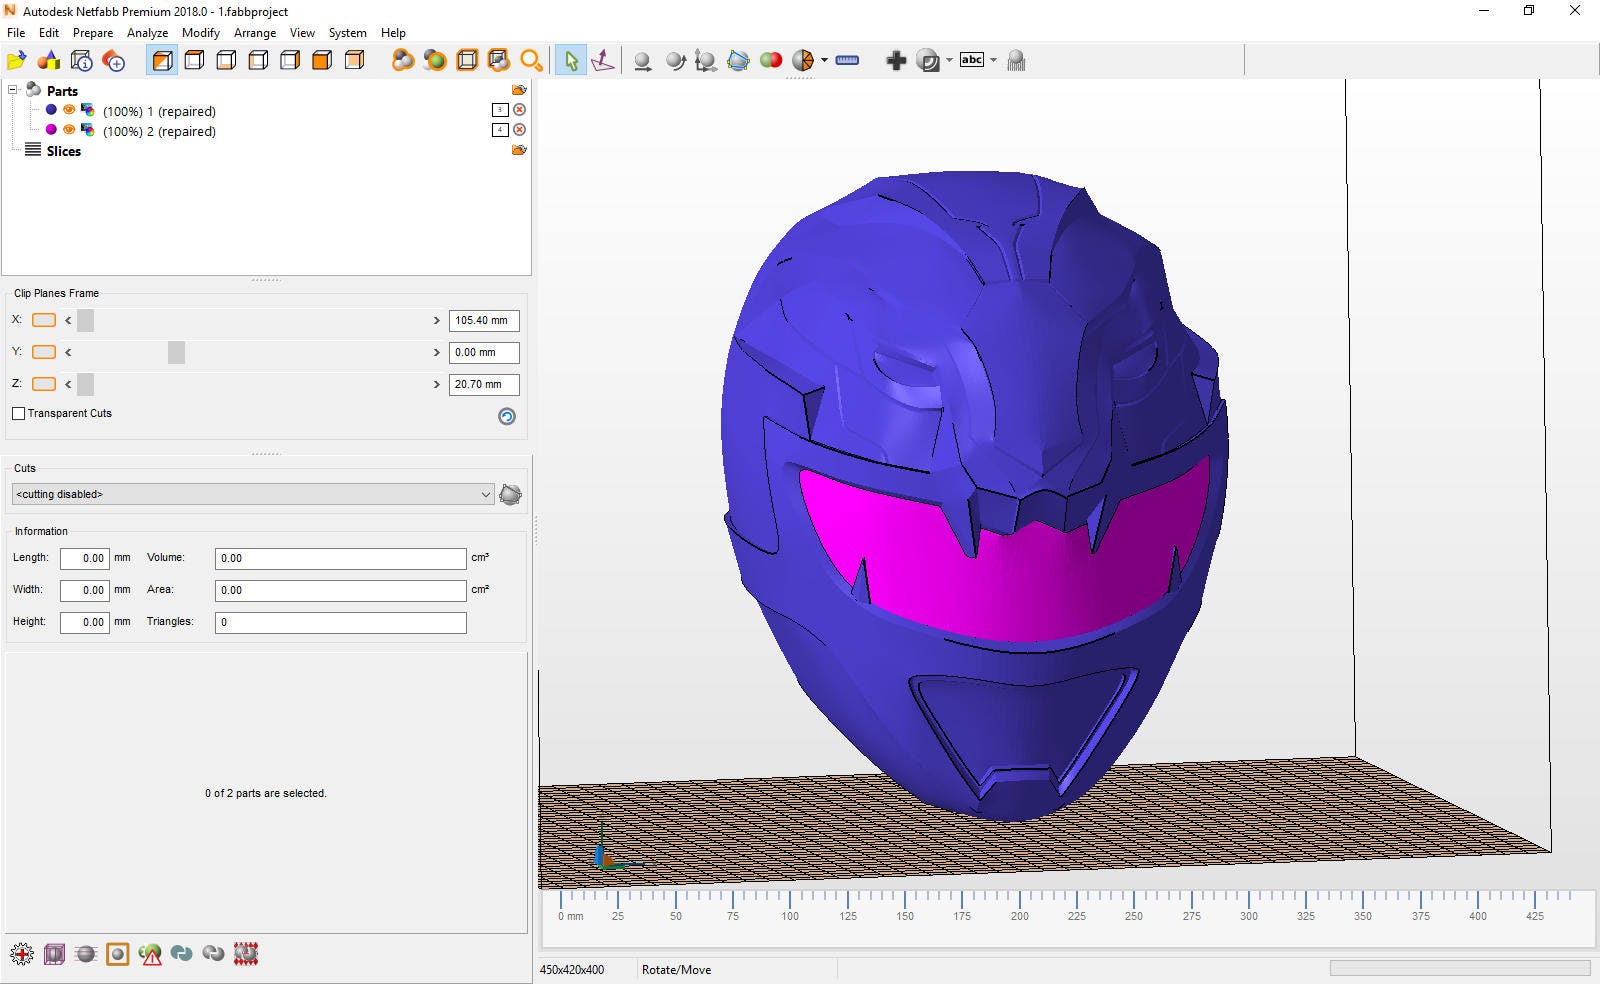Viewport: 1600px width, 984px height.
Task: Open the Analyze menu
Action: [147, 32]
